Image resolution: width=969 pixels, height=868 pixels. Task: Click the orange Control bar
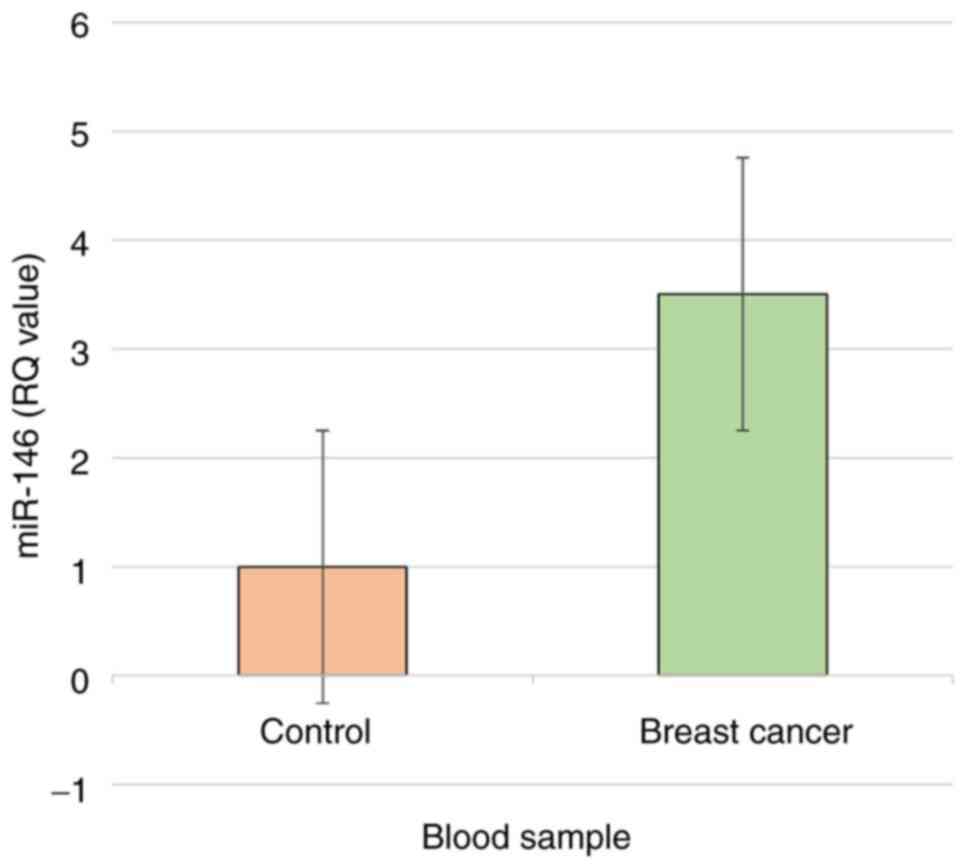coord(280,622)
